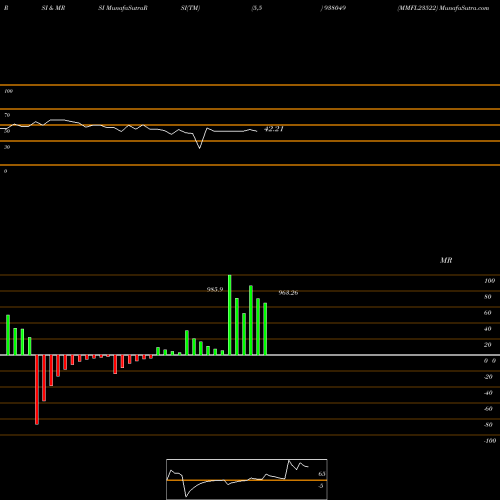The image size is (500, 500).
Task: Click the RSI value label 42.21
Action: click(x=274, y=129)
